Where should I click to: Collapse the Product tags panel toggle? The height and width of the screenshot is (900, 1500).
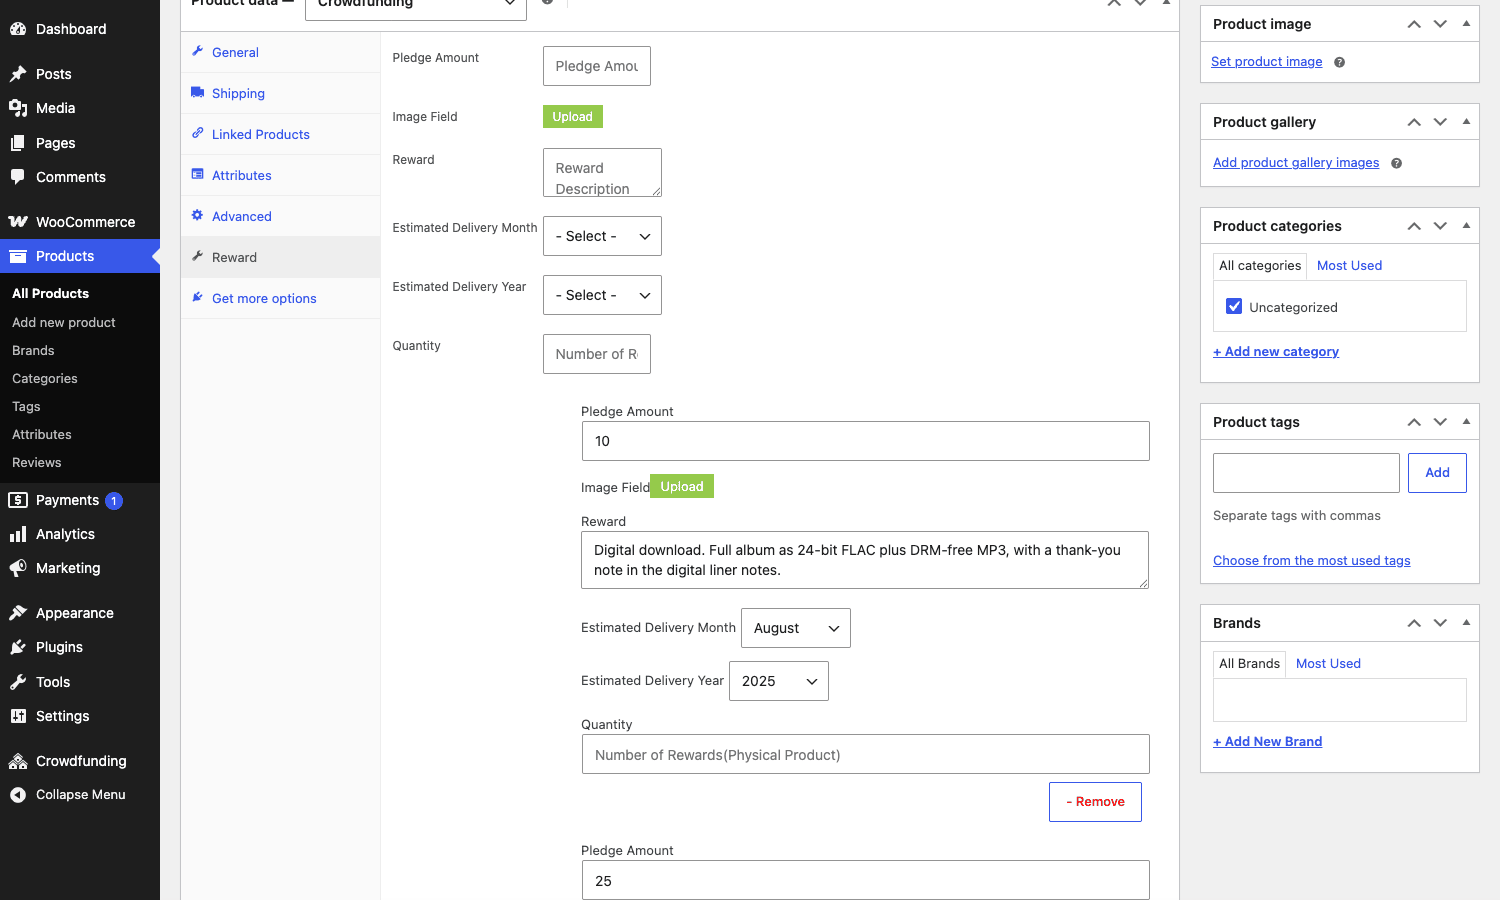pyautogui.click(x=1466, y=422)
